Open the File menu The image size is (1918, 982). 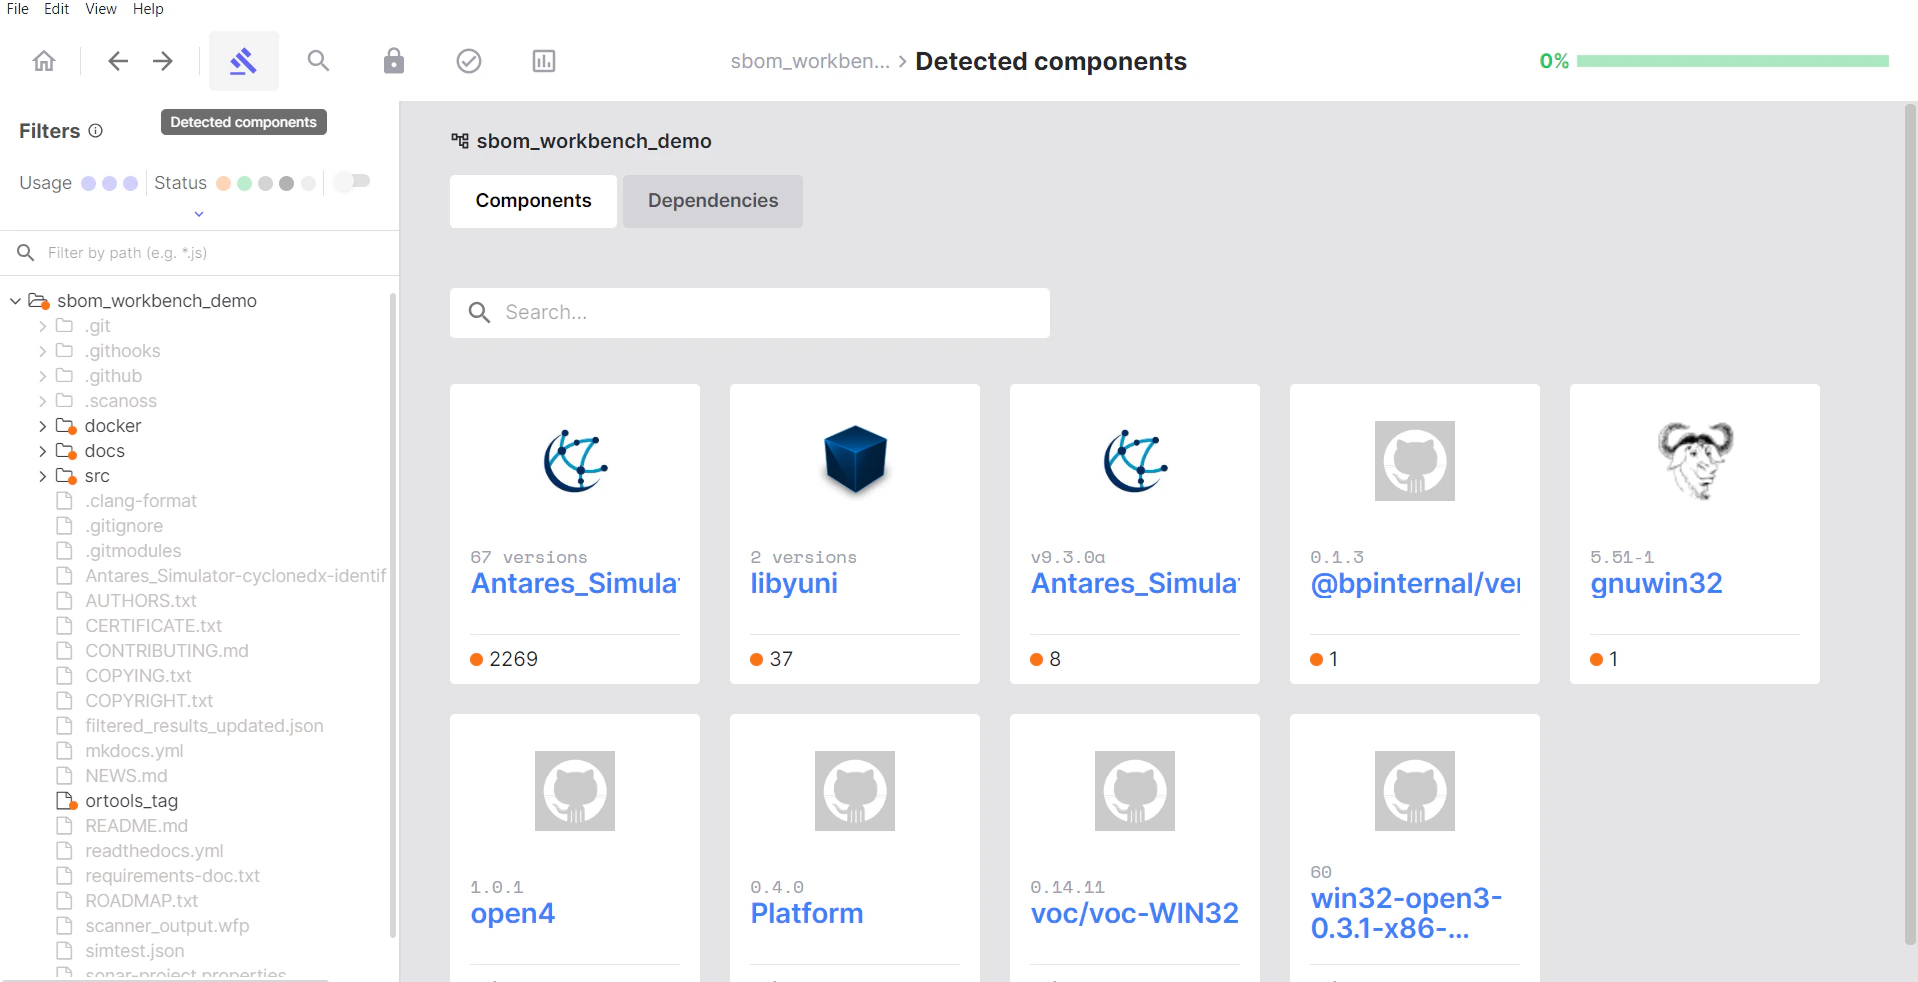(16, 9)
